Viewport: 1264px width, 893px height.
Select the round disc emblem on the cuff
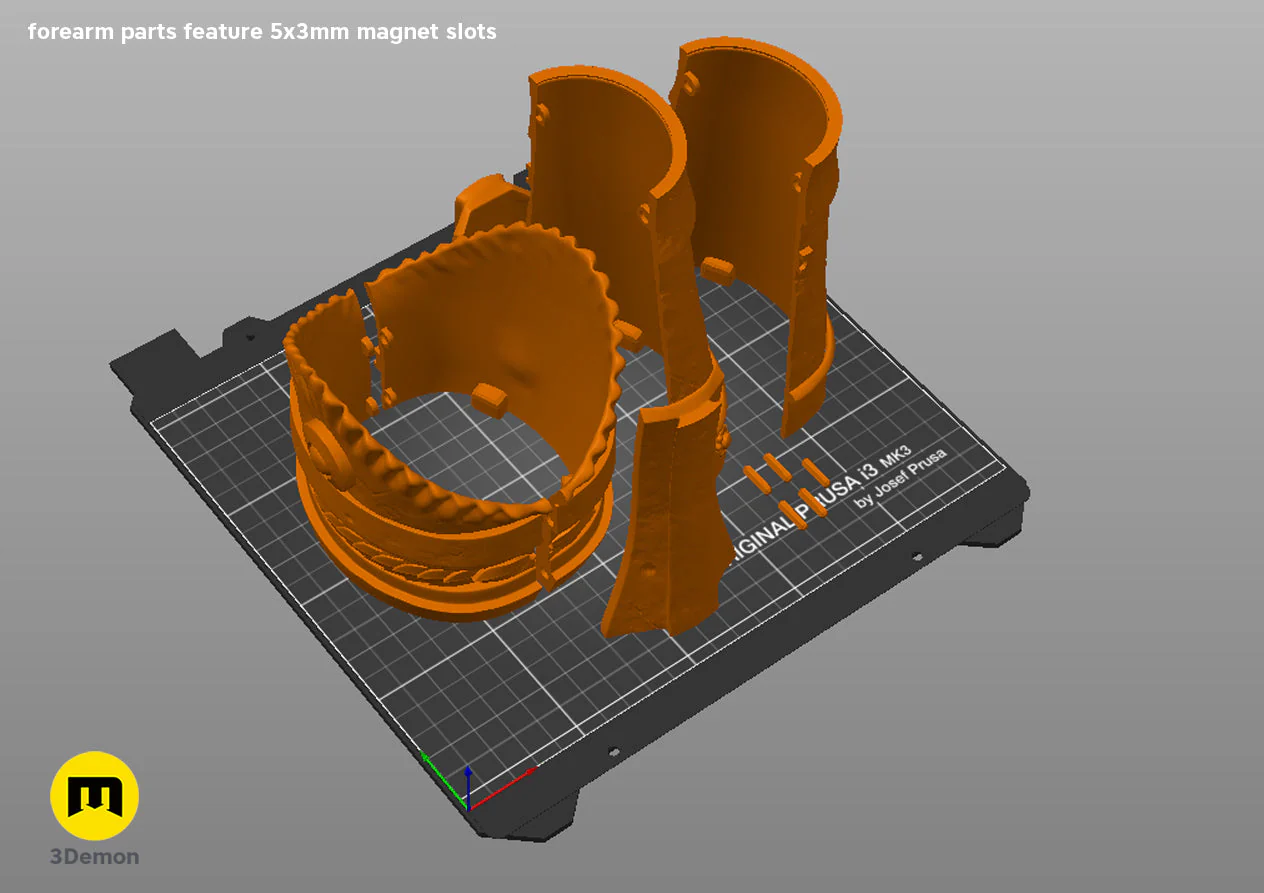pos(325,452)
